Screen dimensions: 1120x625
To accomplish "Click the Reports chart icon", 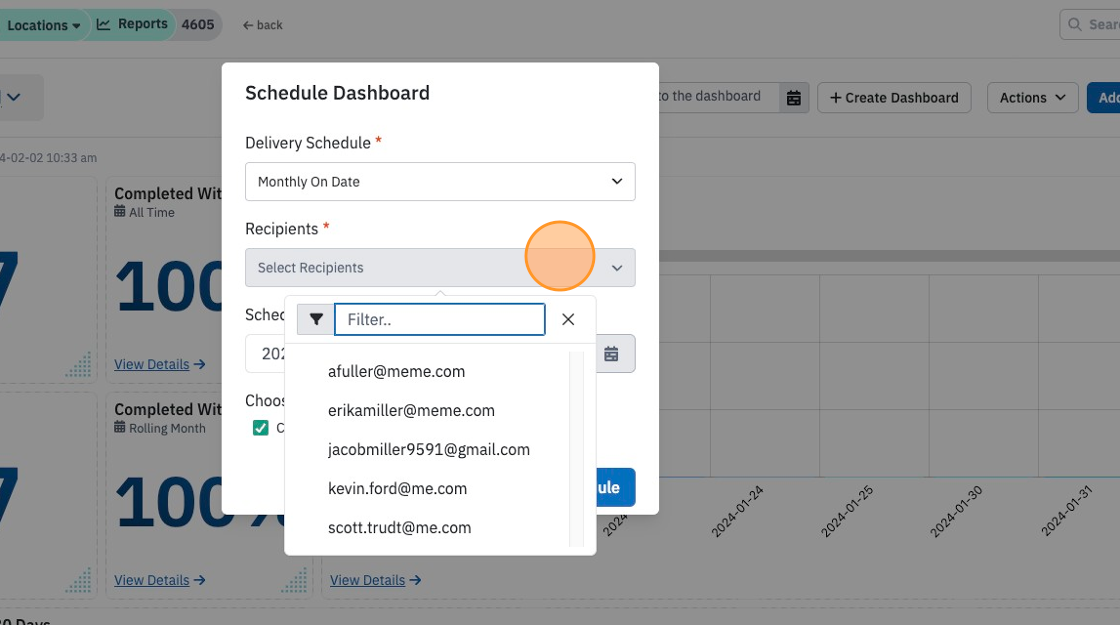I will coord(104,24).
